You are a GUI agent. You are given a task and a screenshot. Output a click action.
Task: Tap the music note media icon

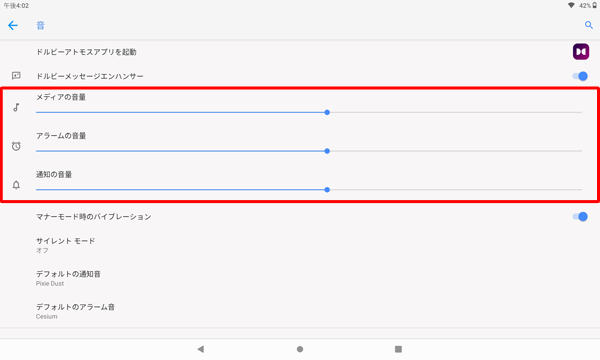point(16,108)
